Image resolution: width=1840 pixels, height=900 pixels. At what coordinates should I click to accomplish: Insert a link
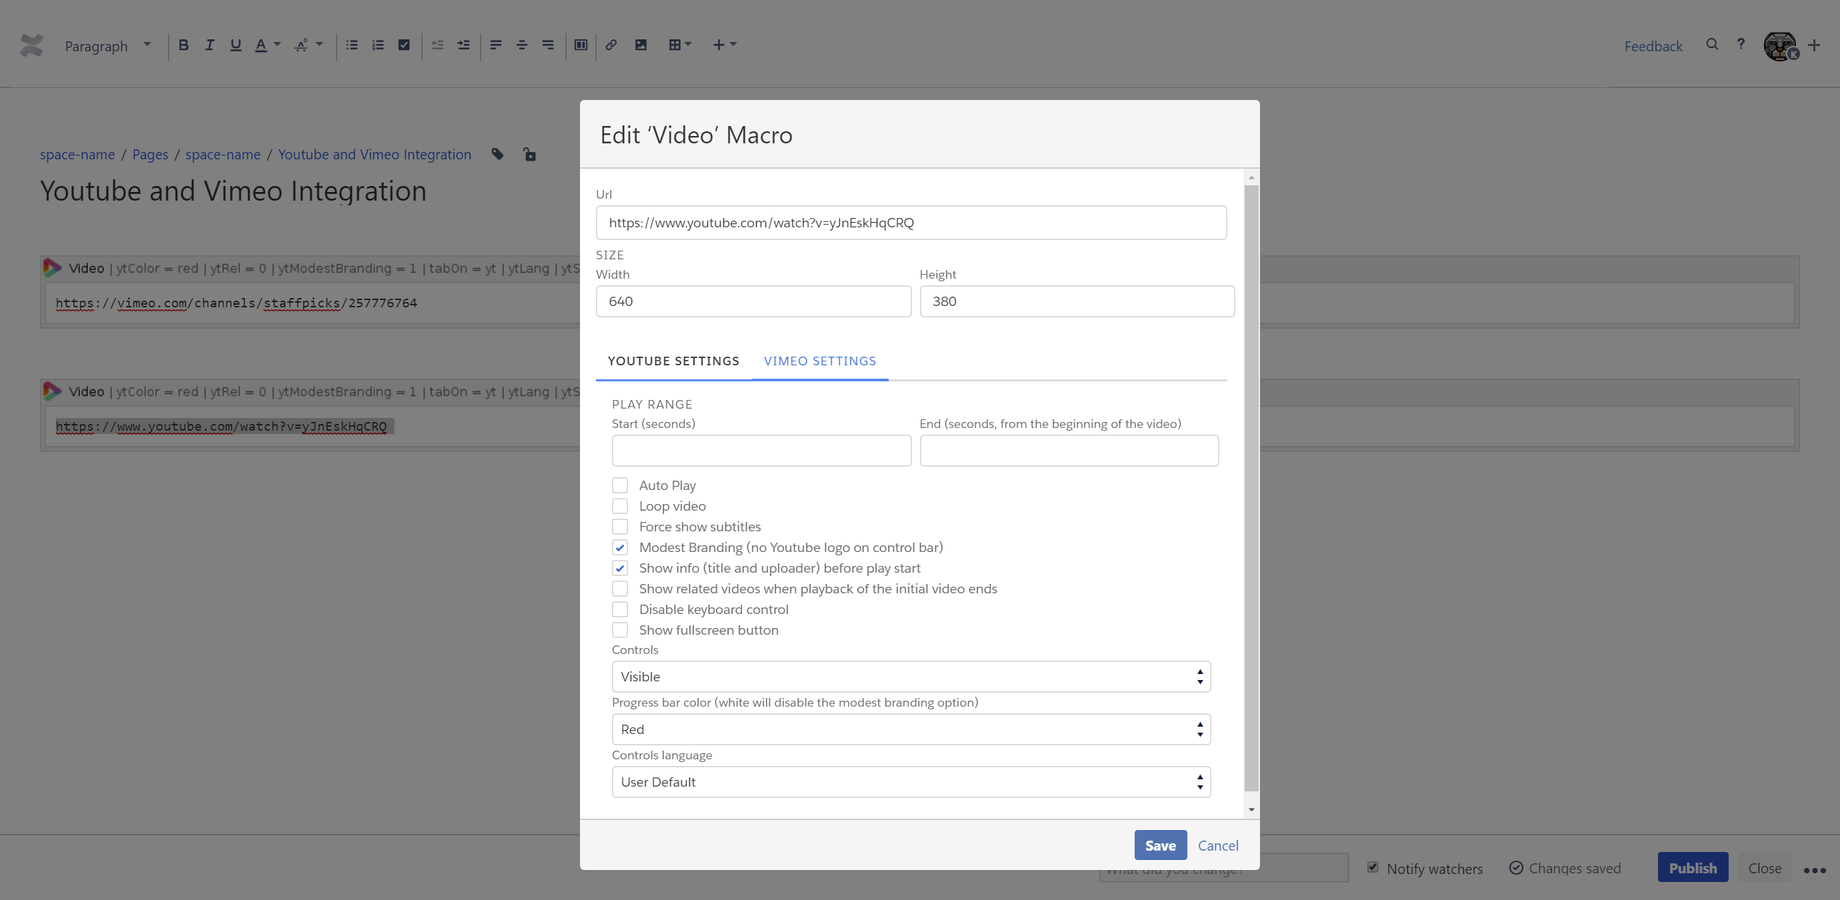(611, 45)
